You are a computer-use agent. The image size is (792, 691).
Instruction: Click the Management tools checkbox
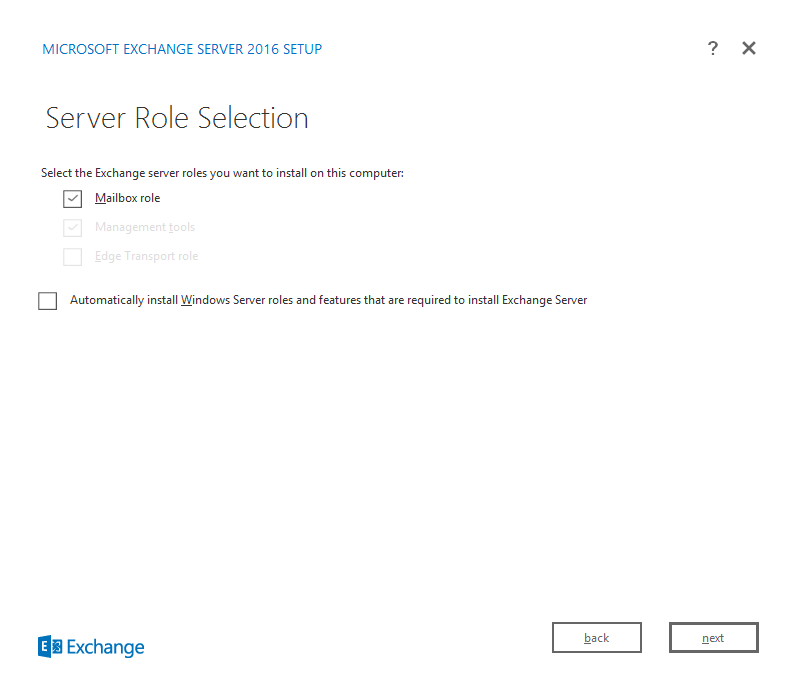pyautogui.click(x=72, y=227)
